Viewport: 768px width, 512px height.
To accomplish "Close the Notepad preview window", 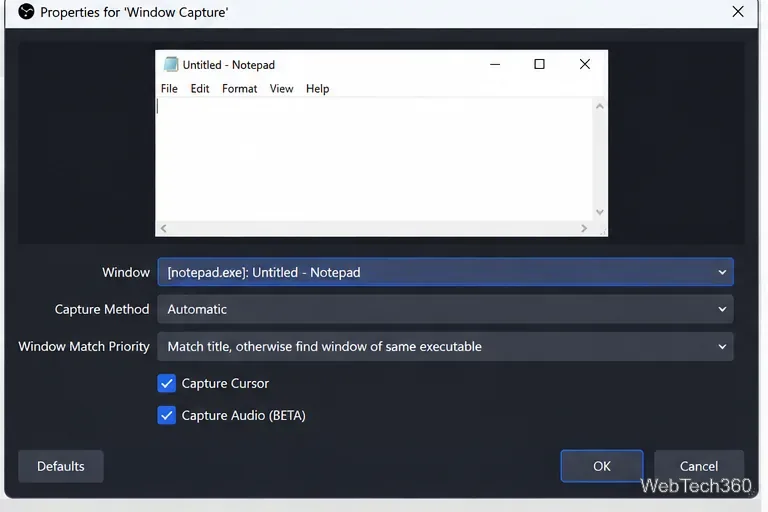I will pos(584,64).
